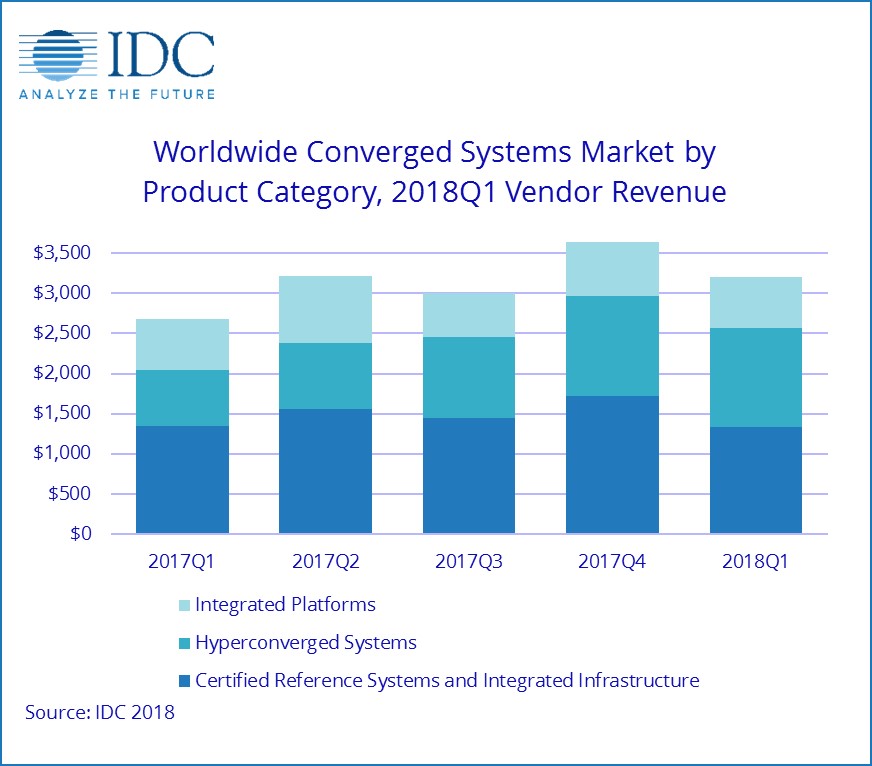Select the Integrated Platforms legend label text
Viewport: 872px width, 766px height.
point(286,604)
